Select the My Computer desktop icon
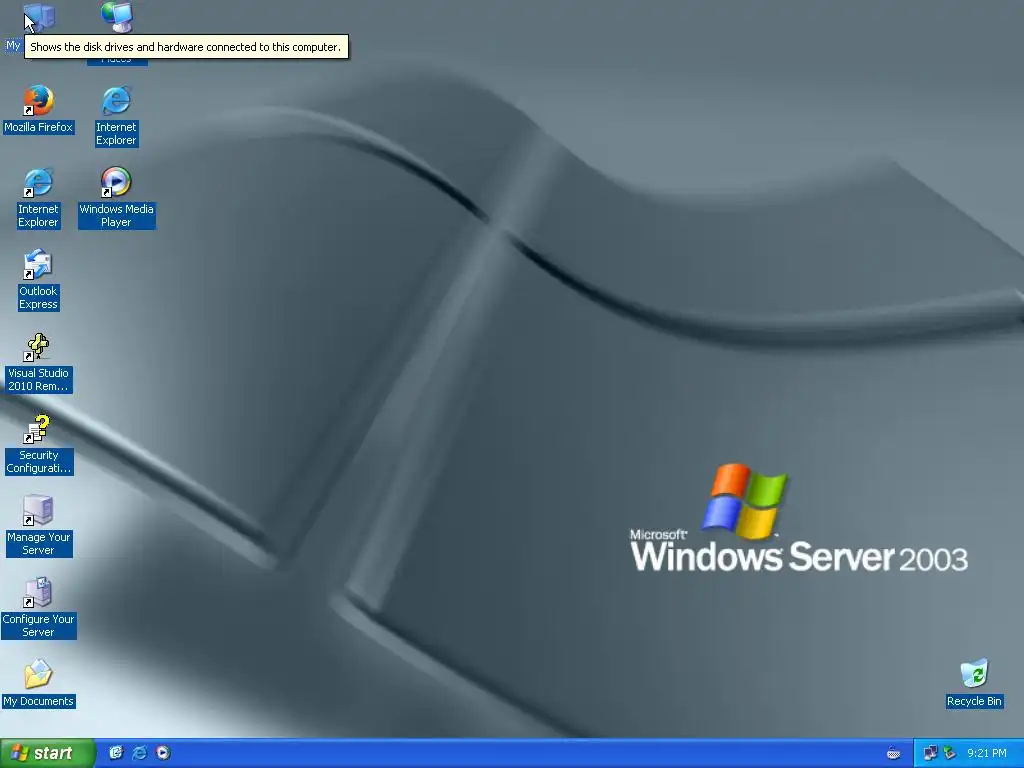 click(x=38, y=18)
